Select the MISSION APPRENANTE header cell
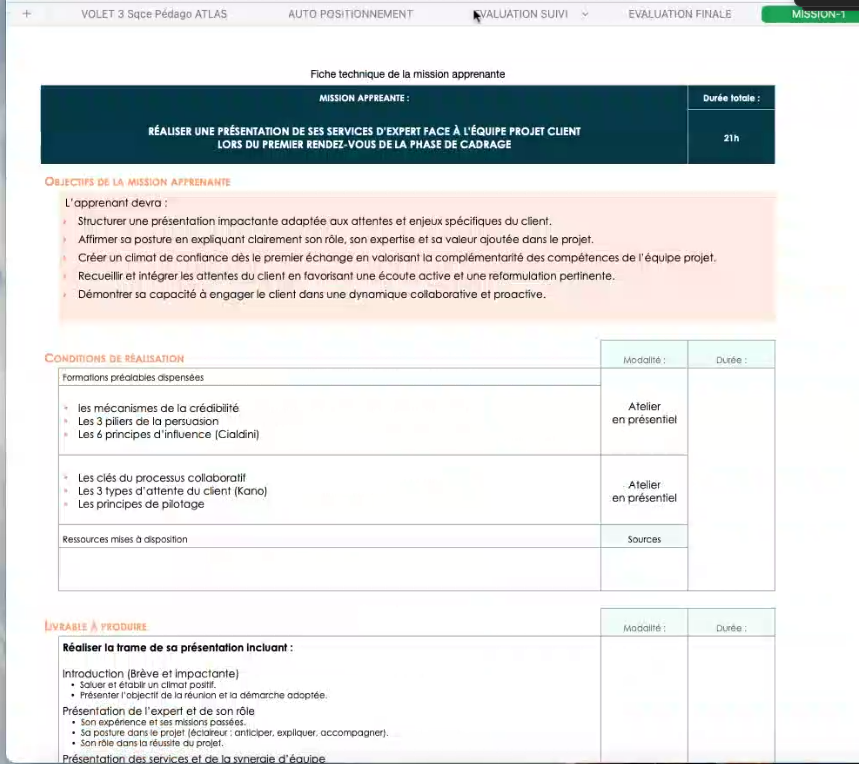This screenshot has width=859, height=764. [364, 98]
